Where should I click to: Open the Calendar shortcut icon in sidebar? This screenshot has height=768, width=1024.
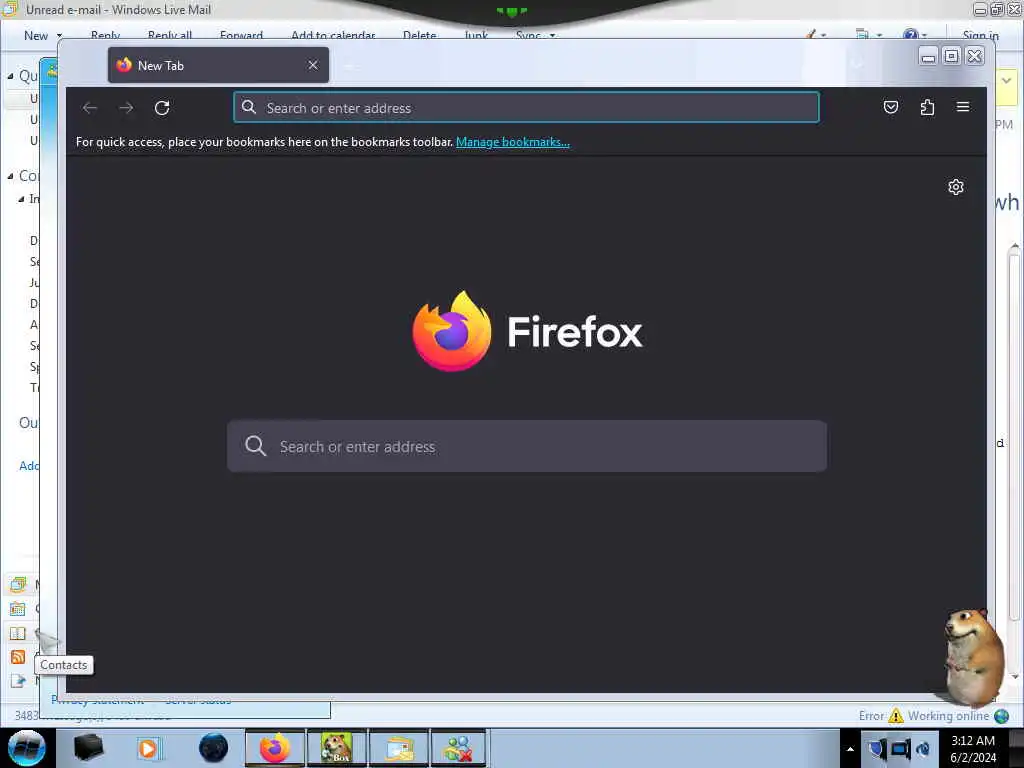(18, 609)
